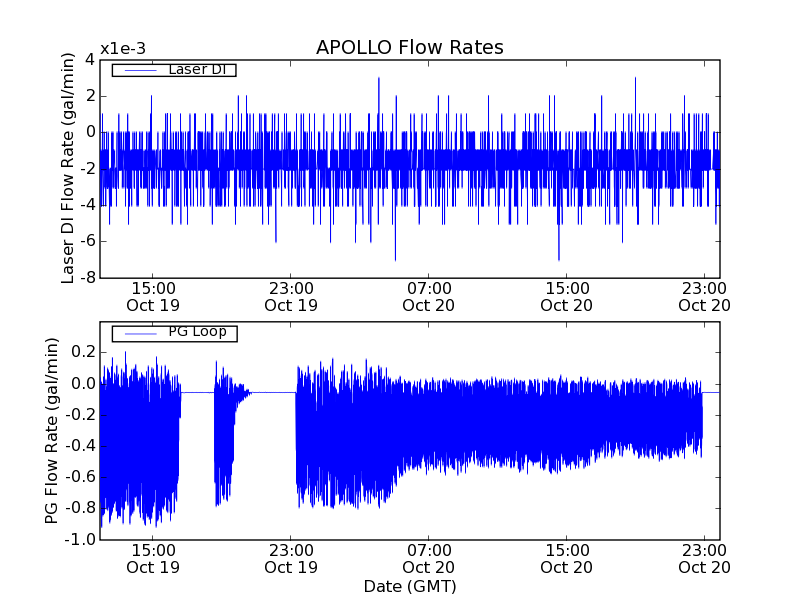
Task: Click the Date (GMT) x-axis label
Action: (409, 586)
